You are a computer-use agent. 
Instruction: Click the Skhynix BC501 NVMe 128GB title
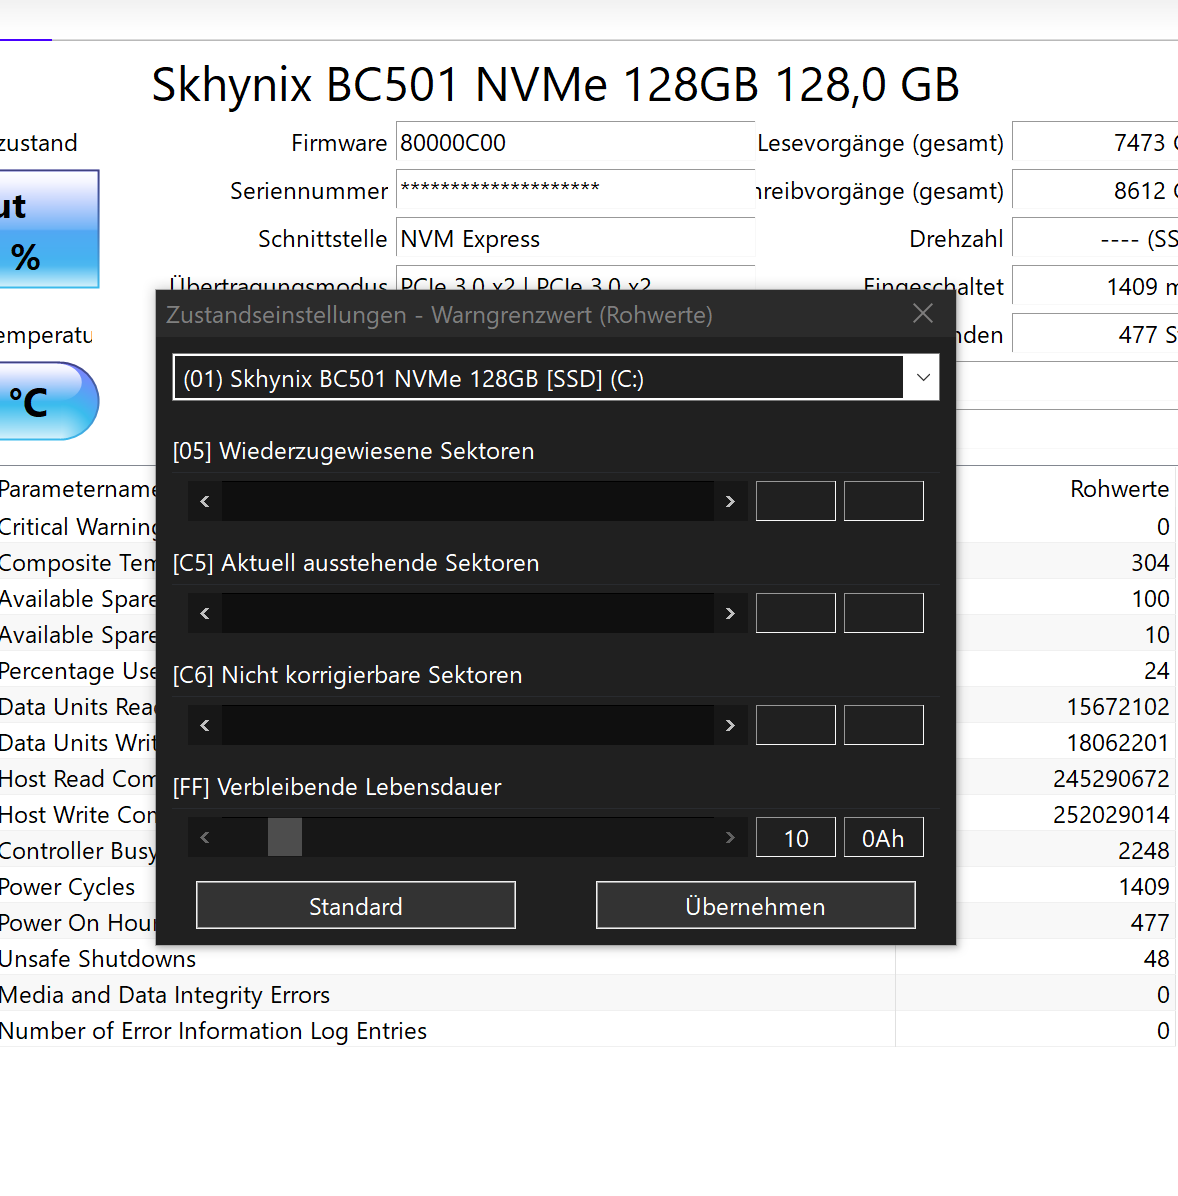(555, 84)
